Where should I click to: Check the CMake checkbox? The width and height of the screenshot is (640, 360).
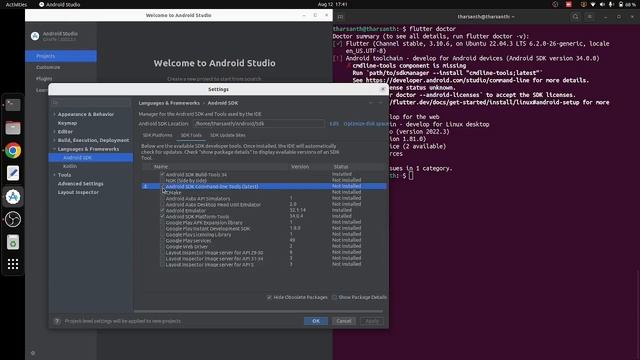pos(162,192)
